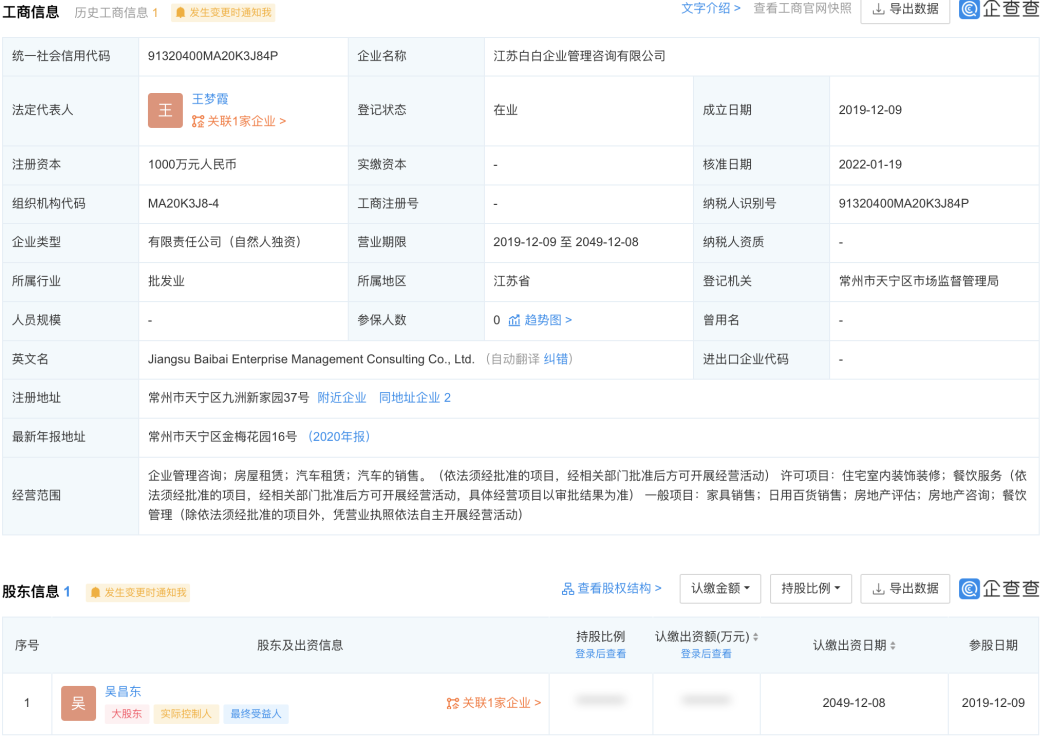View 查看工商官网快照
1050x744 pixels.
[x=802, y=8]
